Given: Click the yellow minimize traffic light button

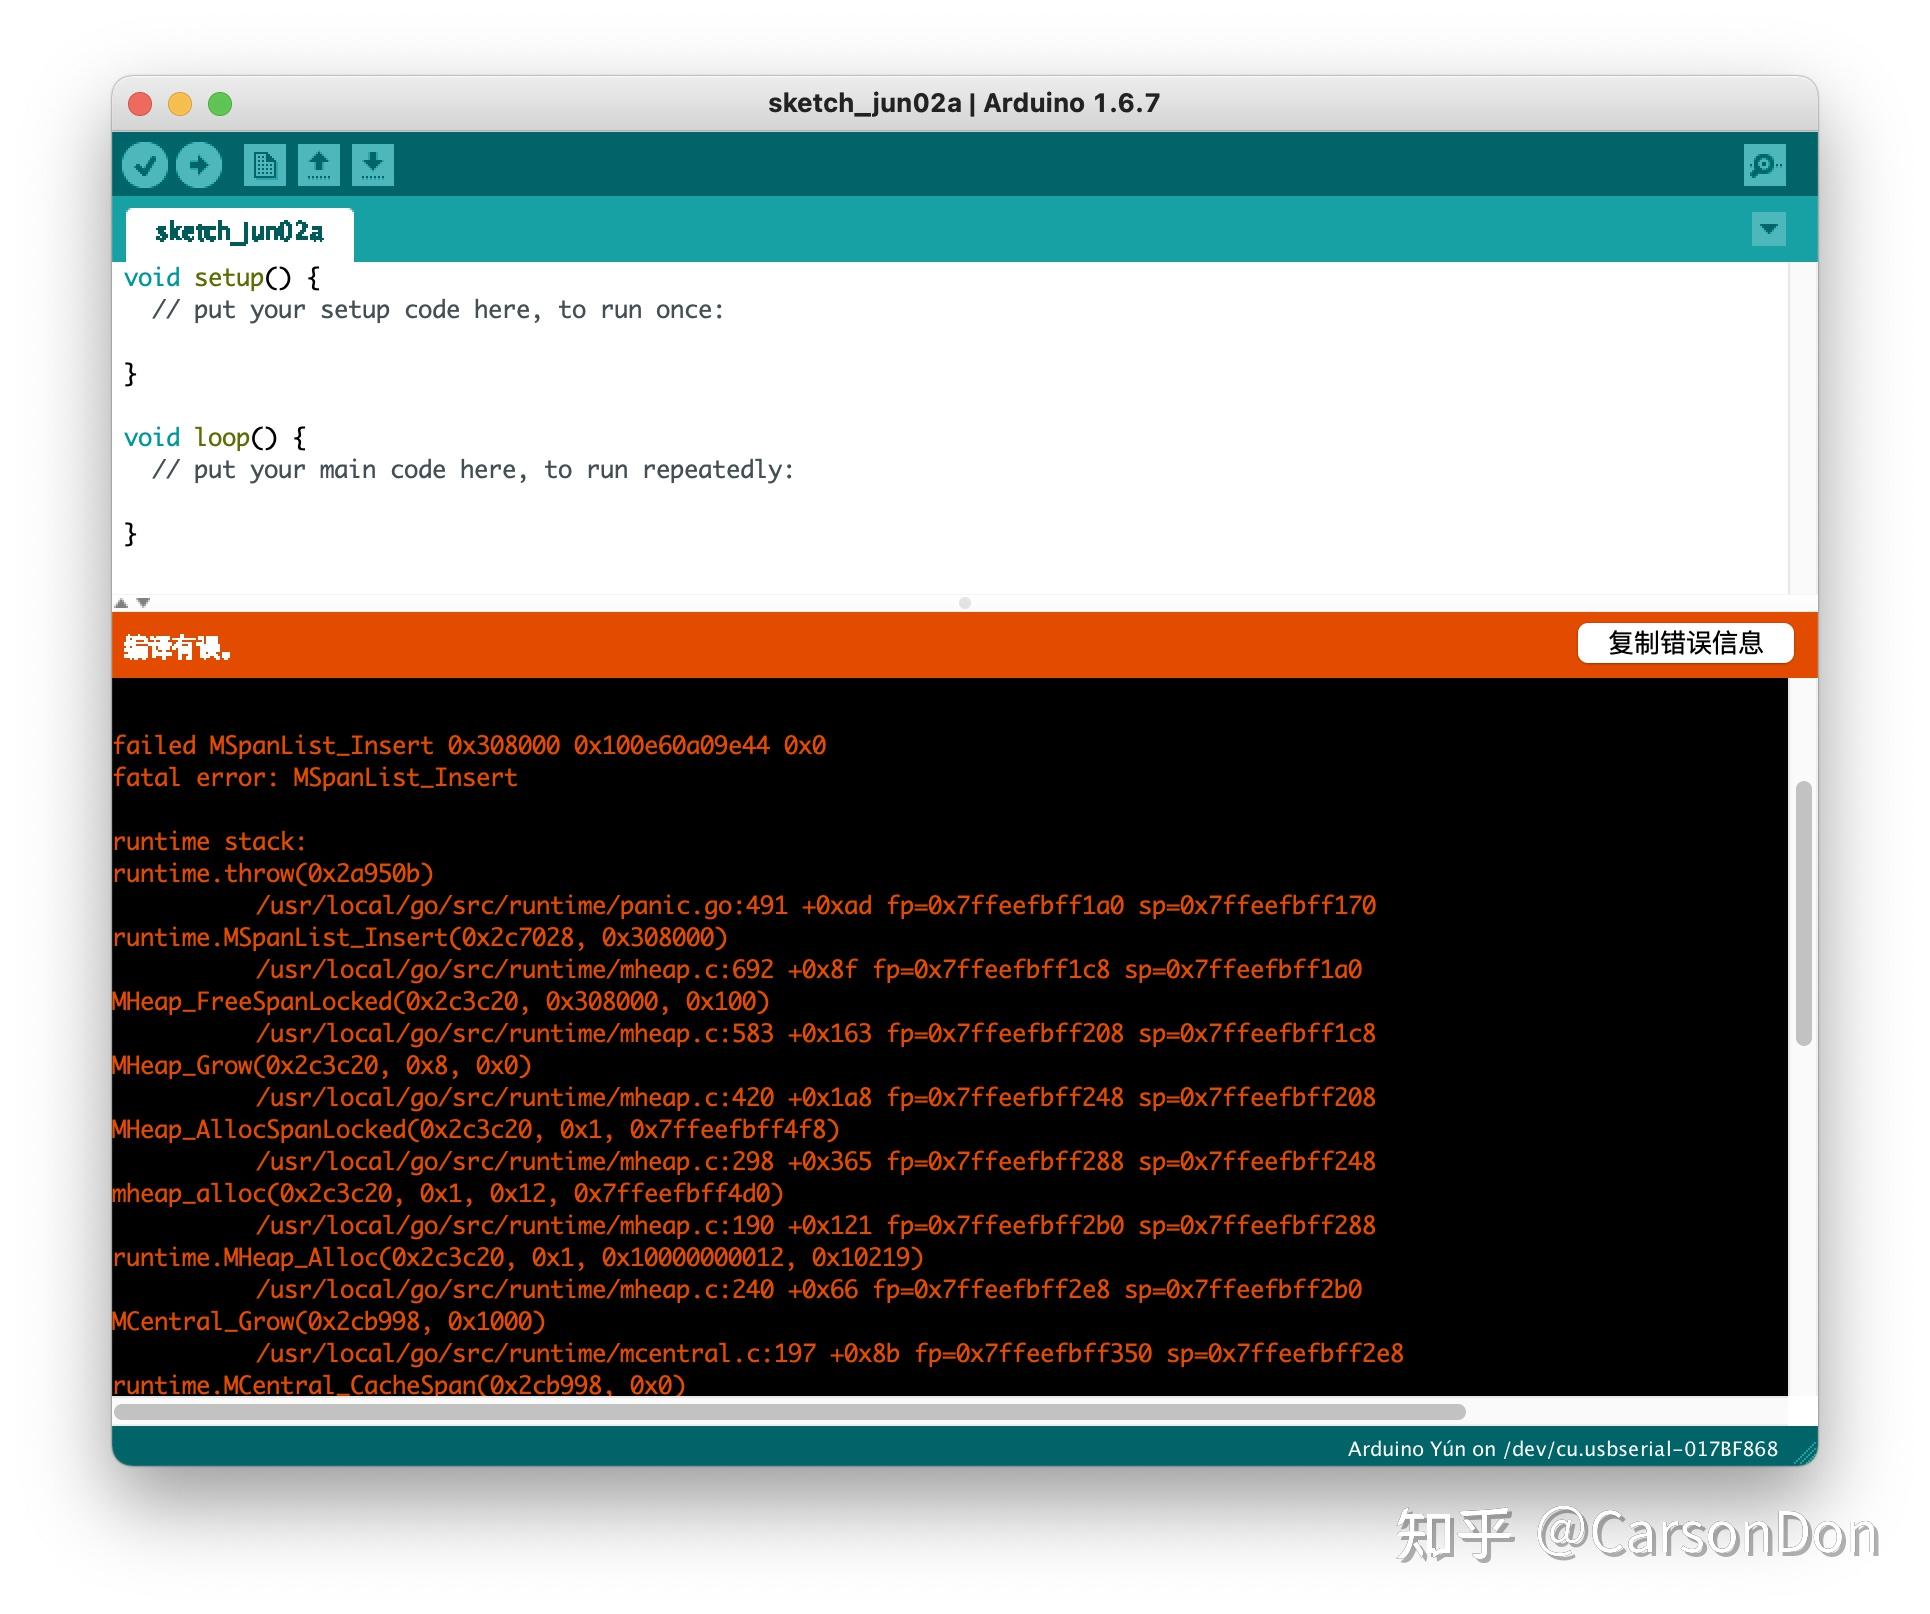Looking at the screenshot, I should (x=179, y=103).
